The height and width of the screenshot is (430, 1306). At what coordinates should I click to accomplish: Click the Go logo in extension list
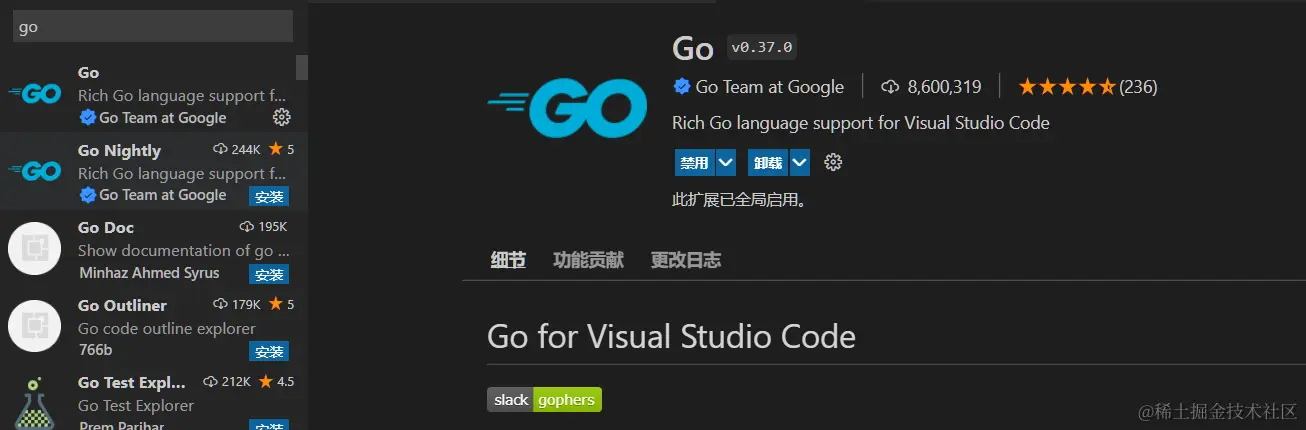[x=35, y=94]
